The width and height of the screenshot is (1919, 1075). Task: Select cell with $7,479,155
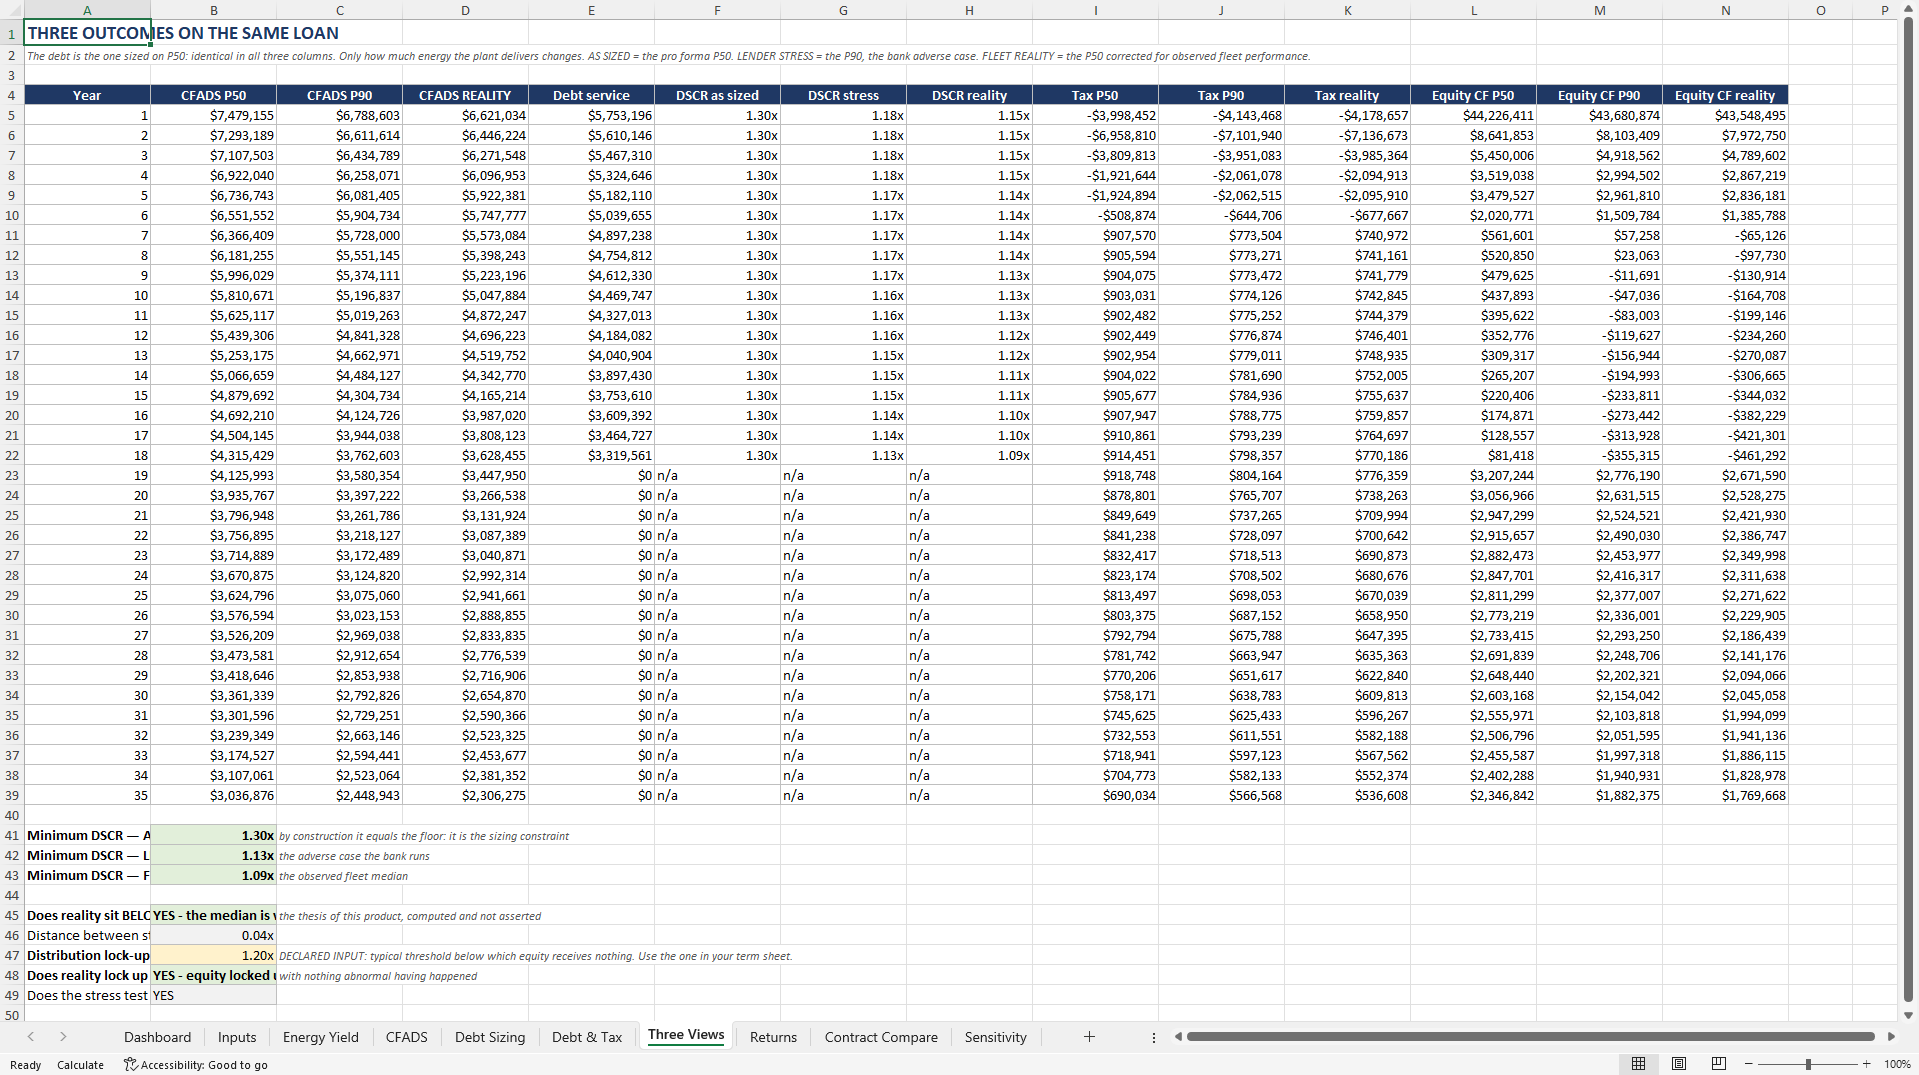213,115
